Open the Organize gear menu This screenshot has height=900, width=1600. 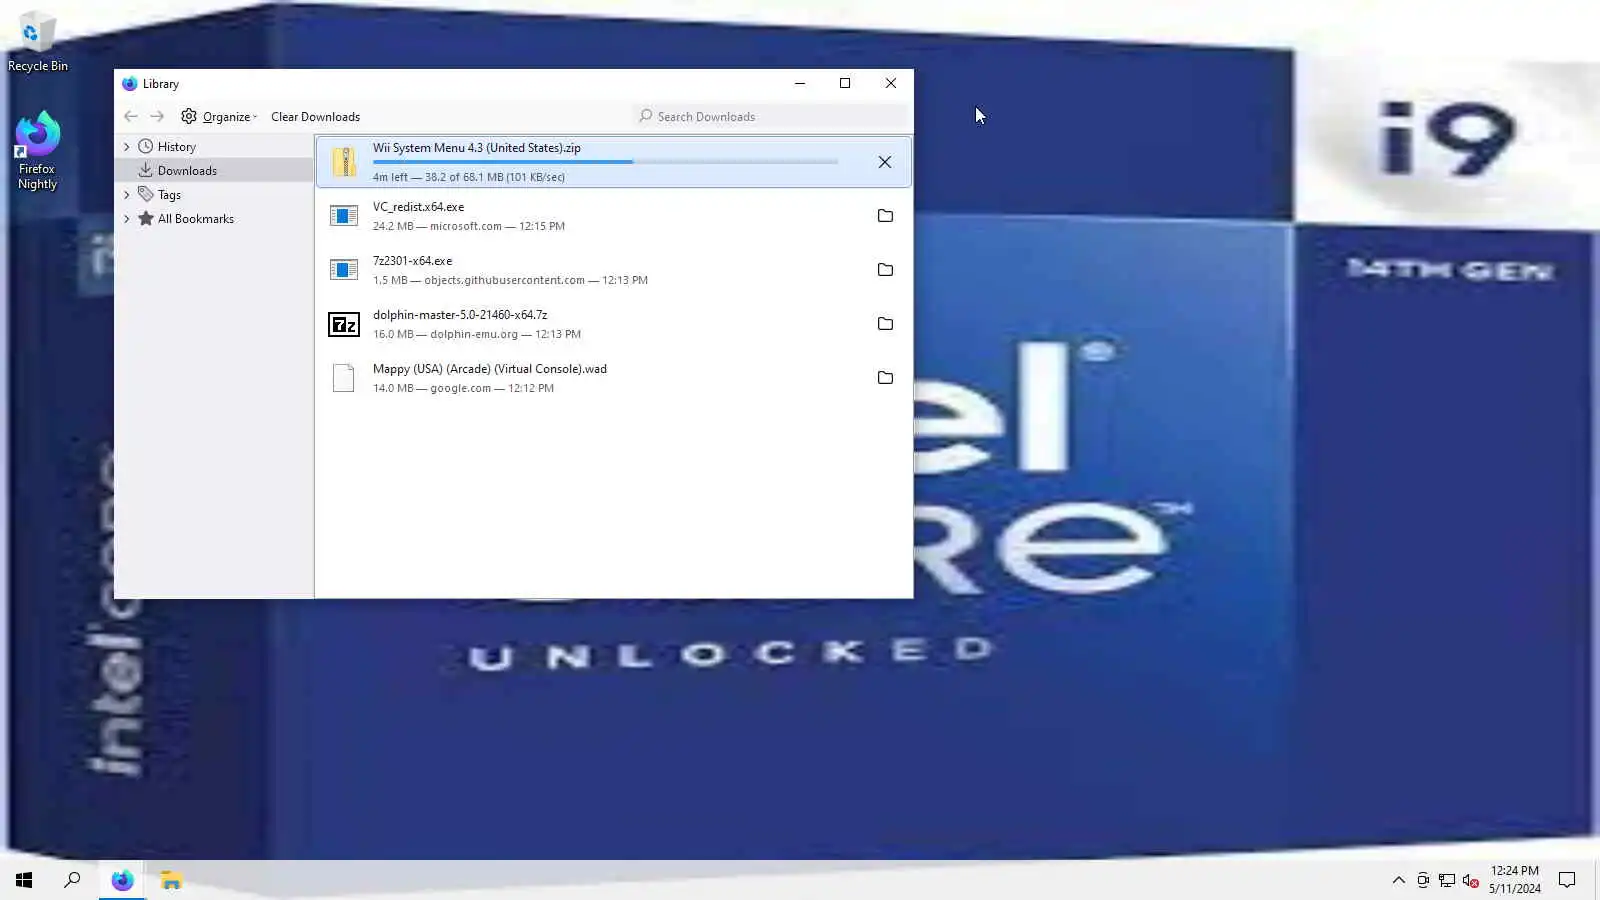click(219, 117)
